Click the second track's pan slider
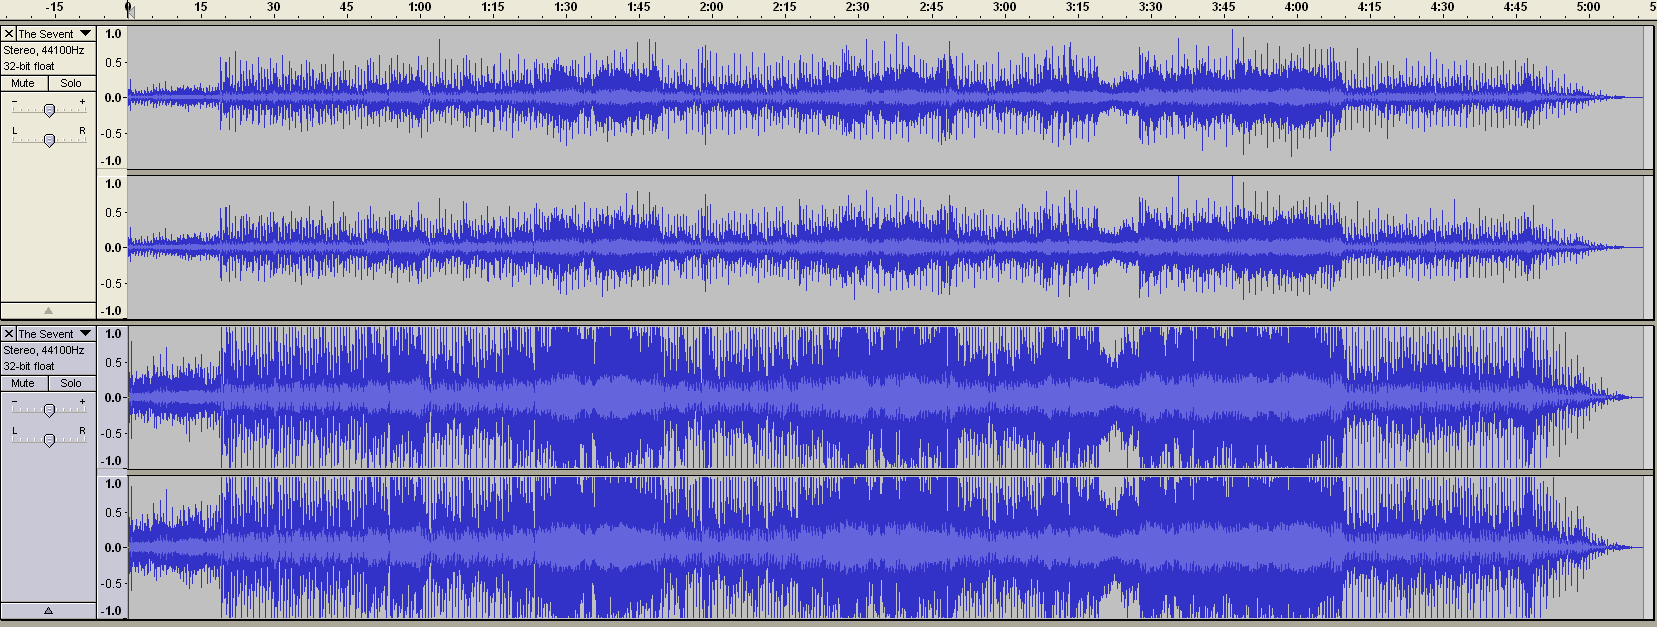 [49, 440]
